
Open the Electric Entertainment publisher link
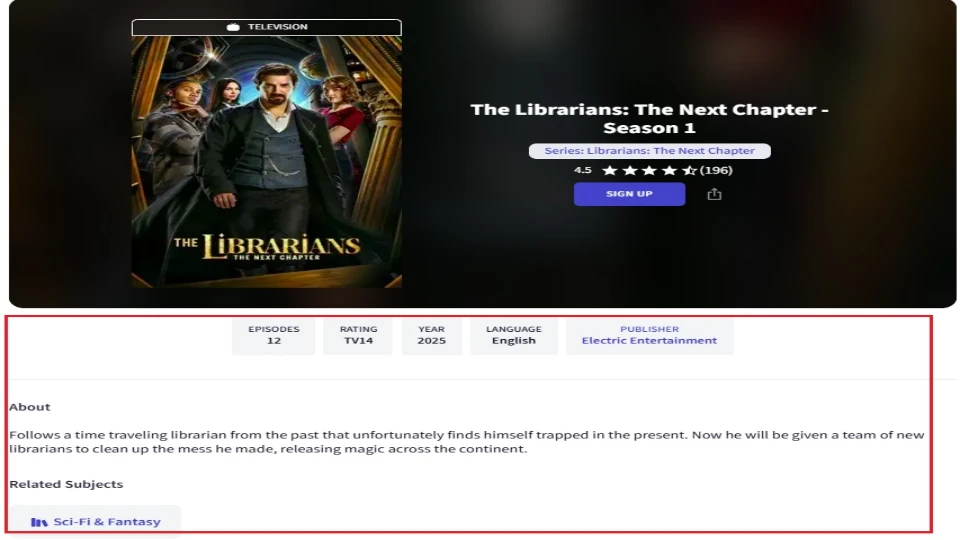click(x=649, y=340)
